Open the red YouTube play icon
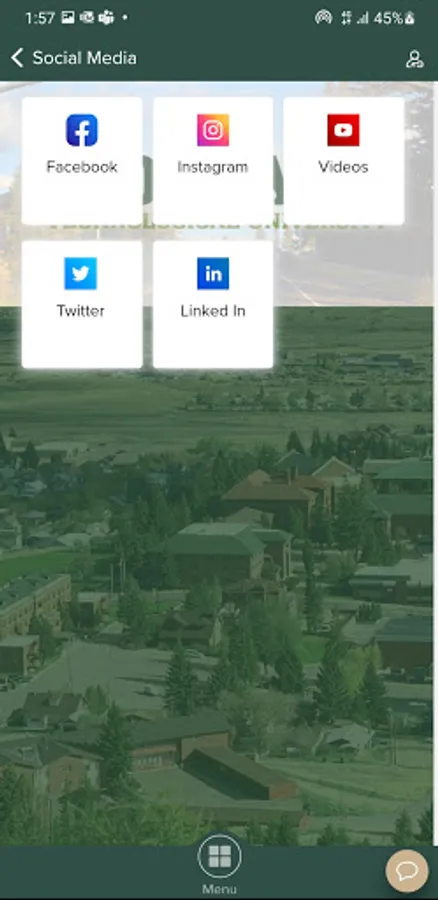This screenshot has width=438, height=900. click(x=343, y=130)
